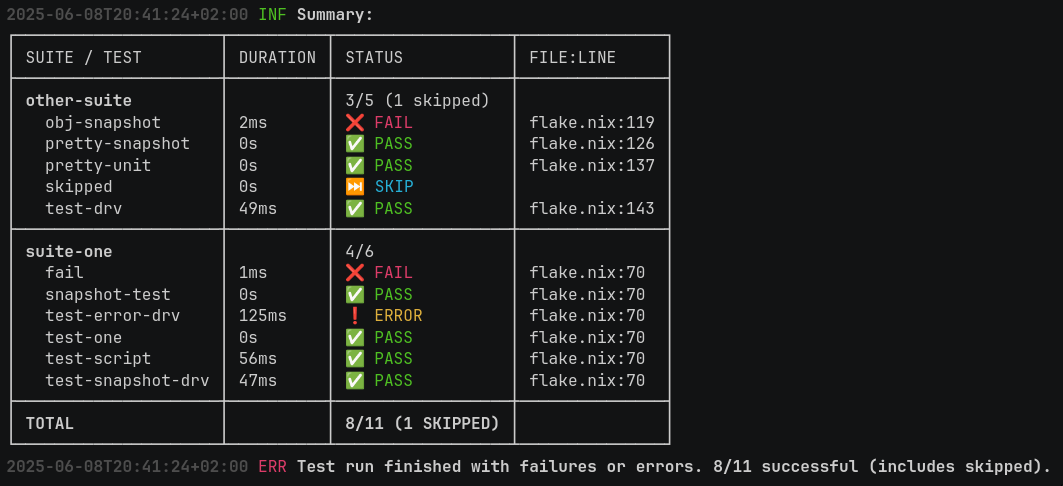Click the green checkmark in the test-script row
This screenshot has height=486, width=1063.
tap(355, 359)
